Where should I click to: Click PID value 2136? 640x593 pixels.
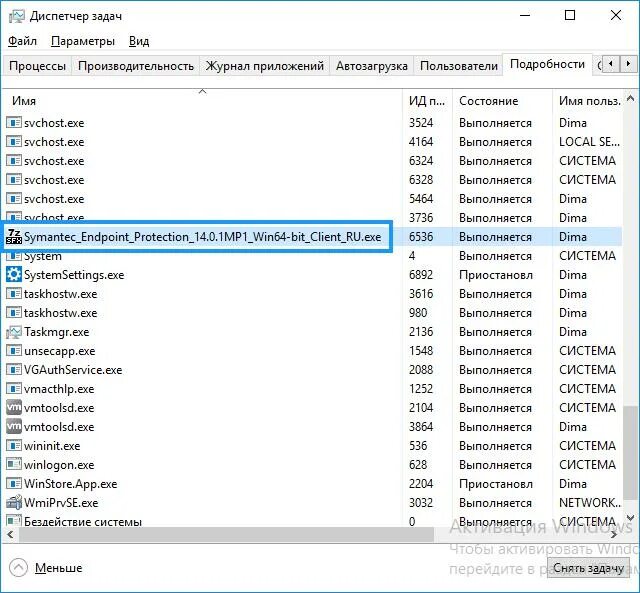click(x=421, y=332)
